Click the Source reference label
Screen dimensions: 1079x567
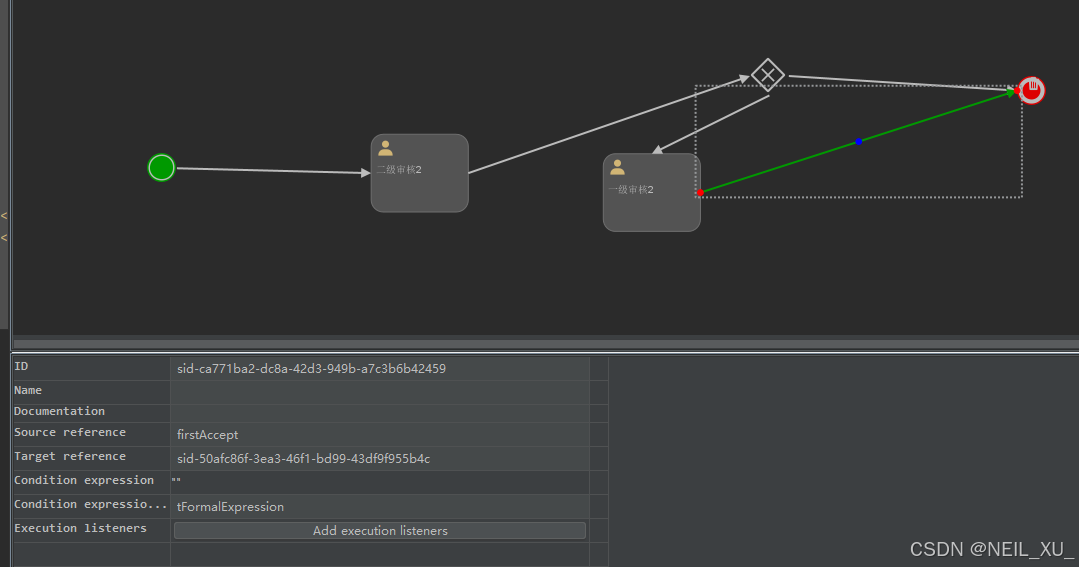coord(70,432)
